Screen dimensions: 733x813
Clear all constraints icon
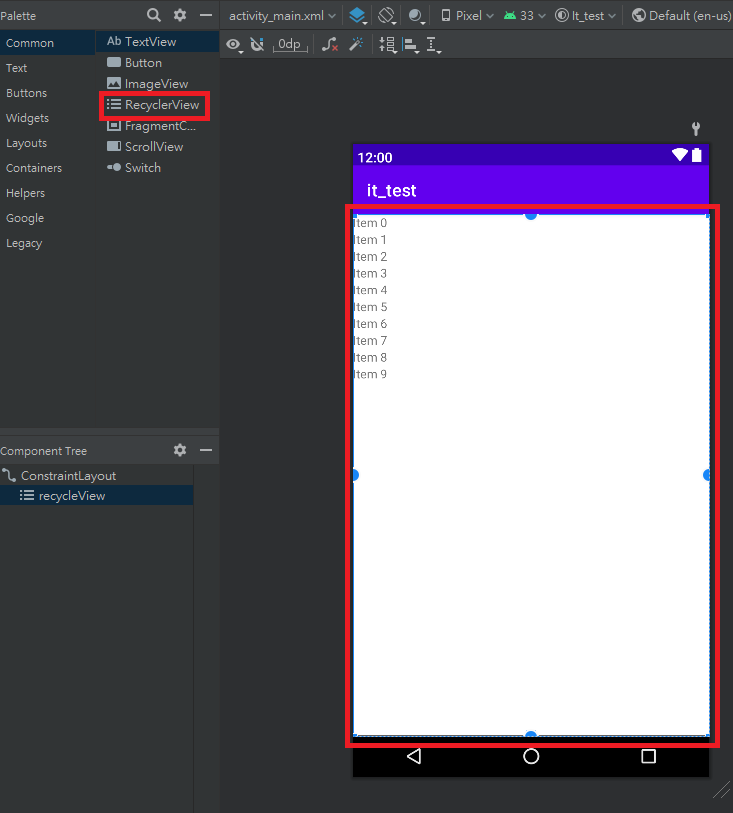330,45
